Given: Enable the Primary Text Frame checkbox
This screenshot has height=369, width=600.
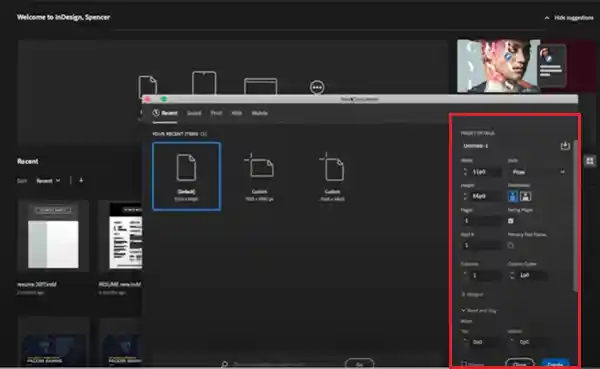Looking at the screenshot, I should coord(510,245).
